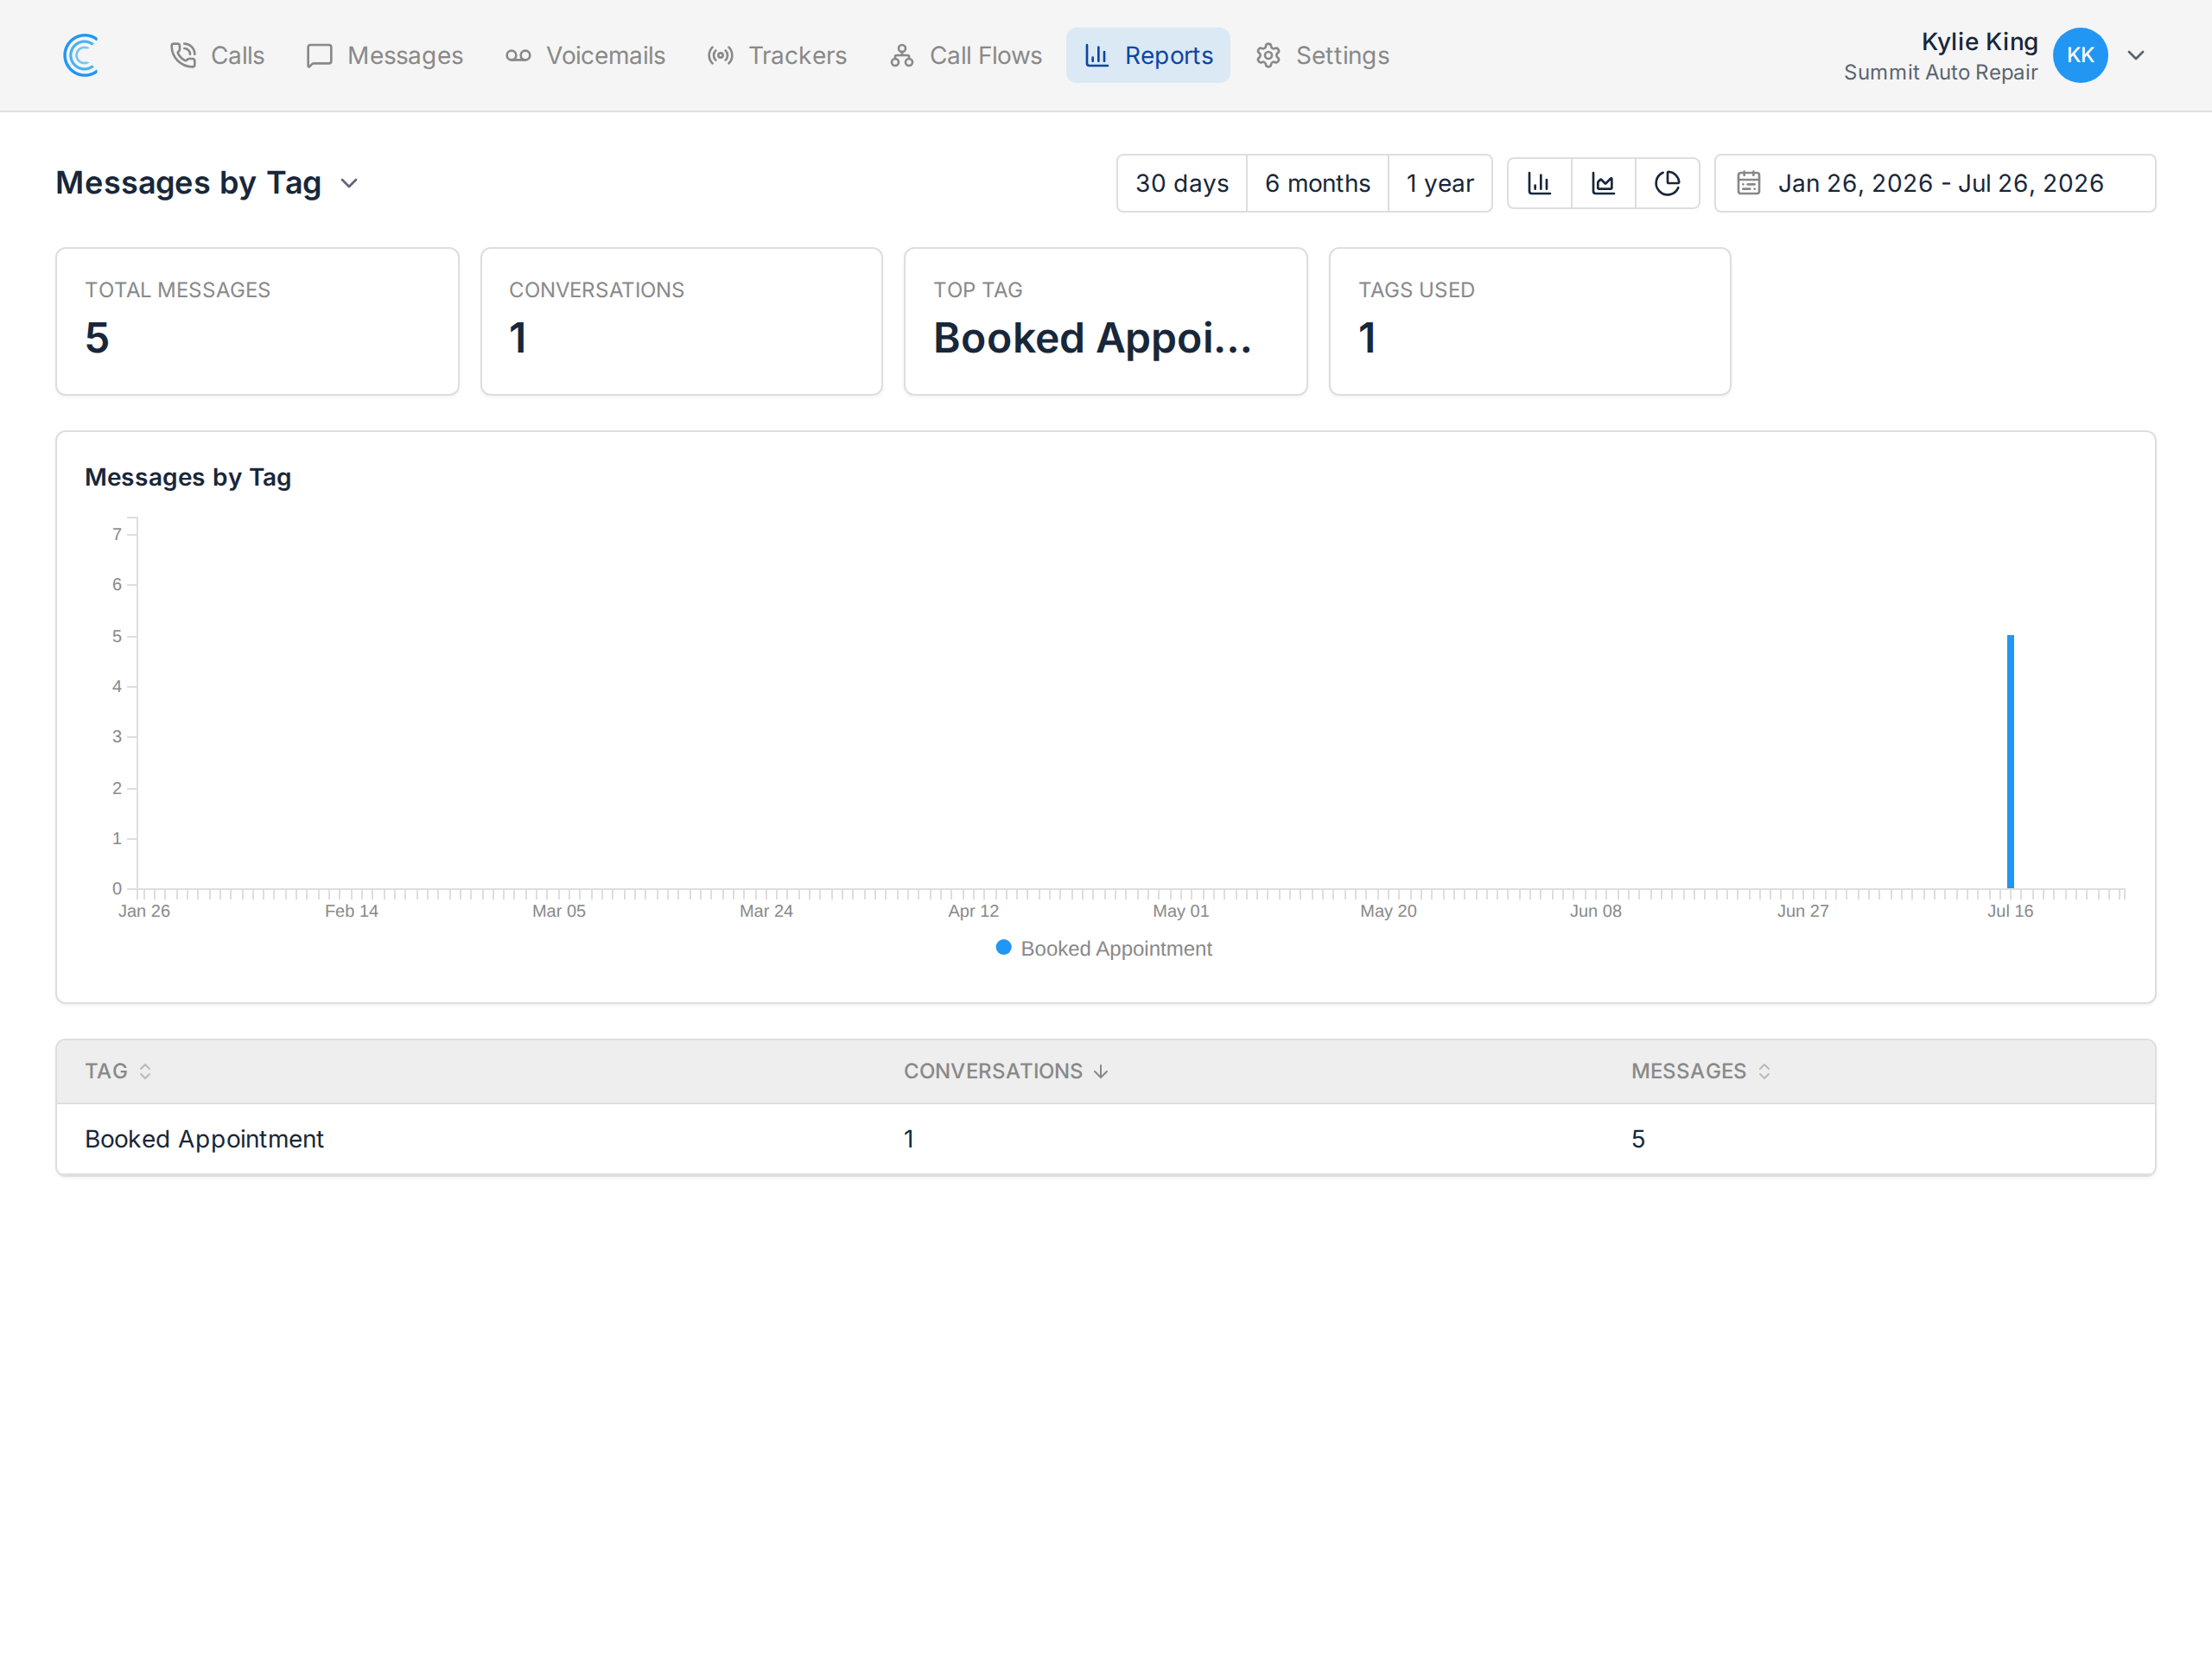Open the Messages by Tag report dropdown

click(208, 183)
